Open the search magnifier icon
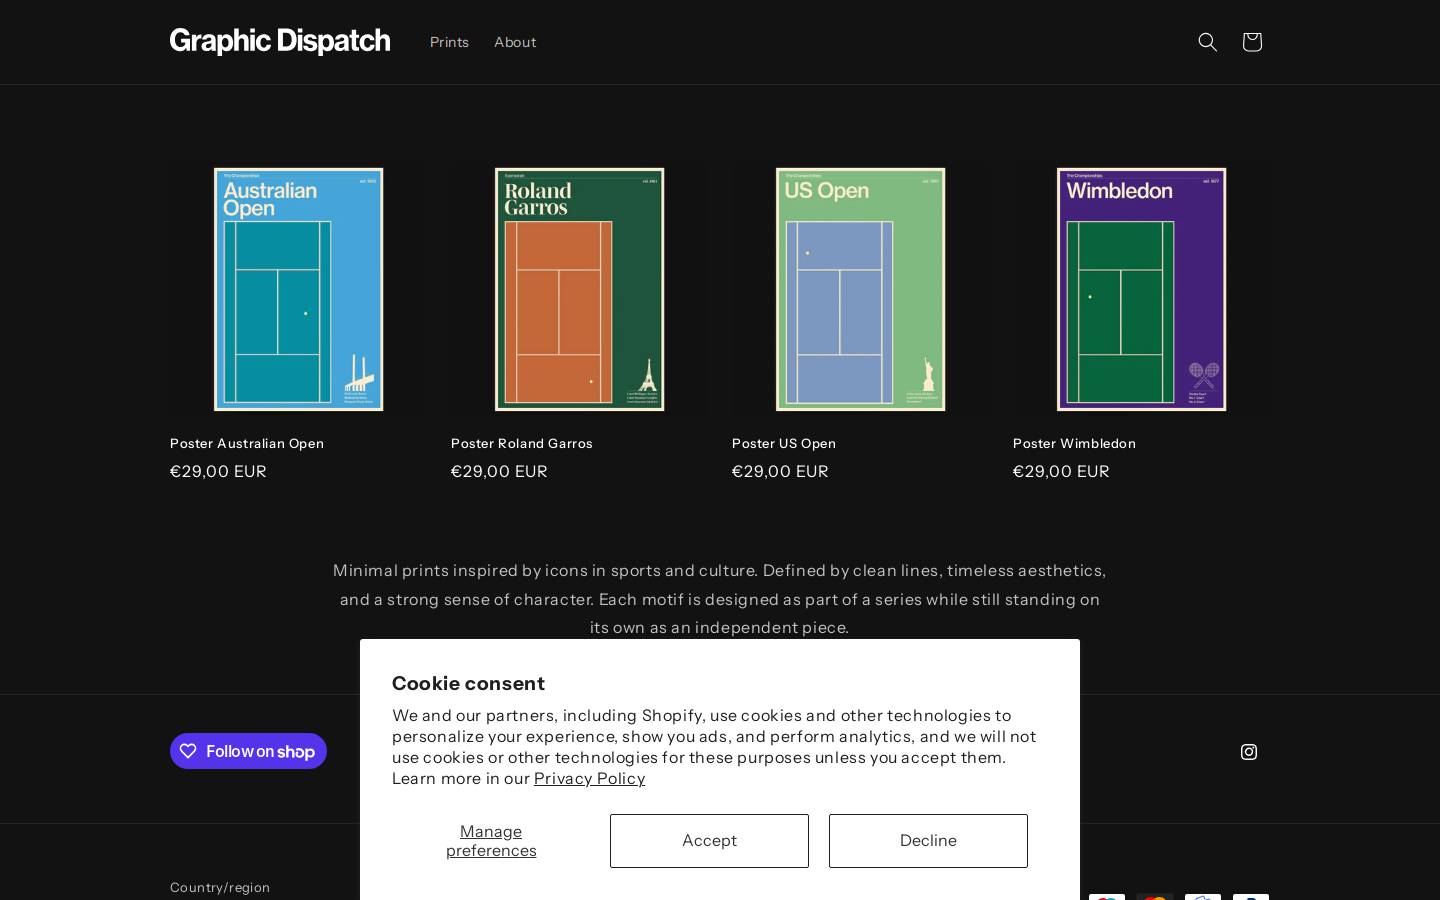 coord(1207,42)
